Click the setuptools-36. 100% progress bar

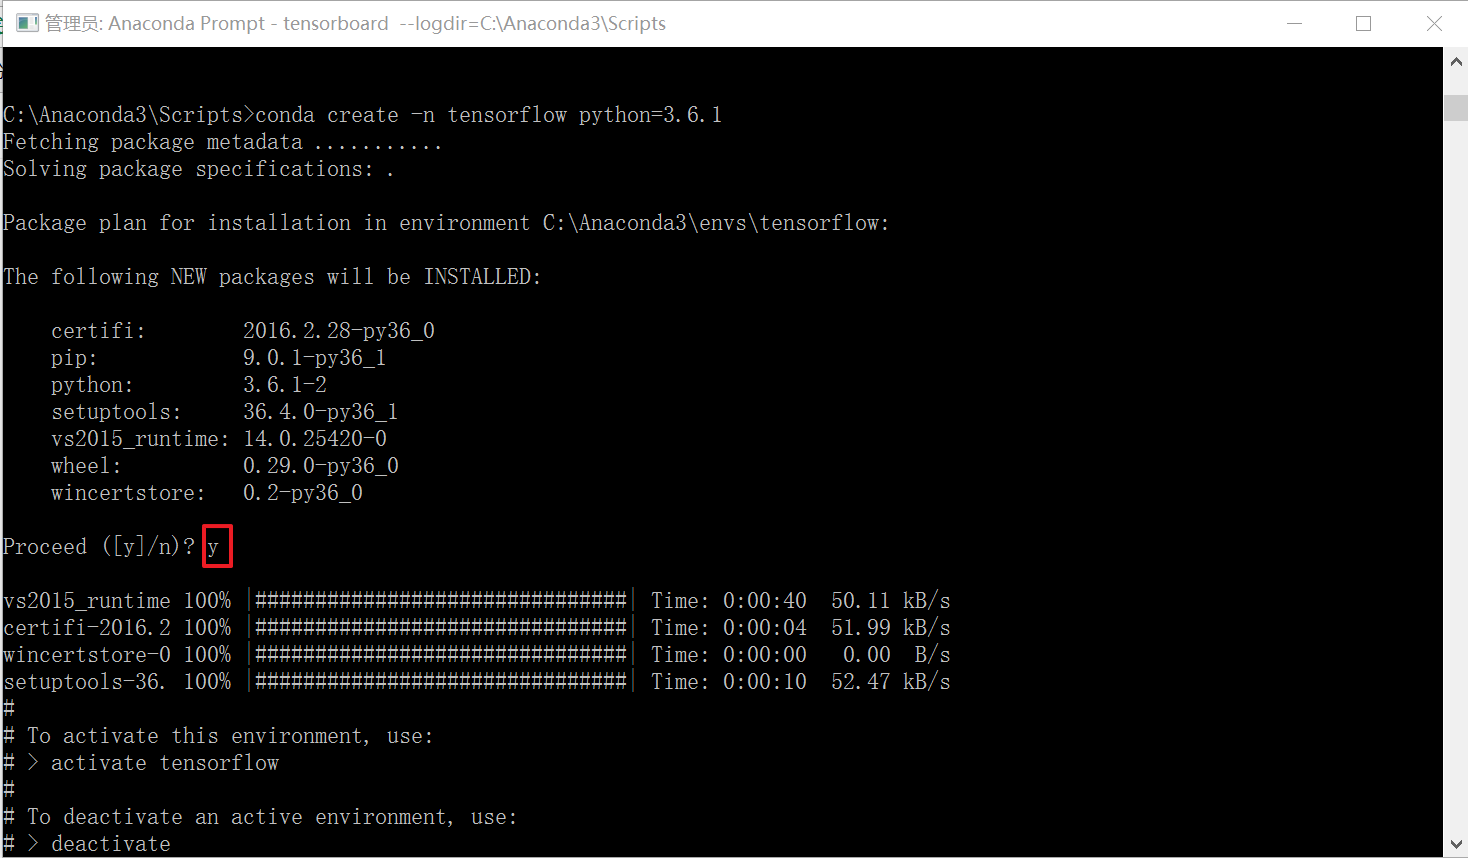441,682
